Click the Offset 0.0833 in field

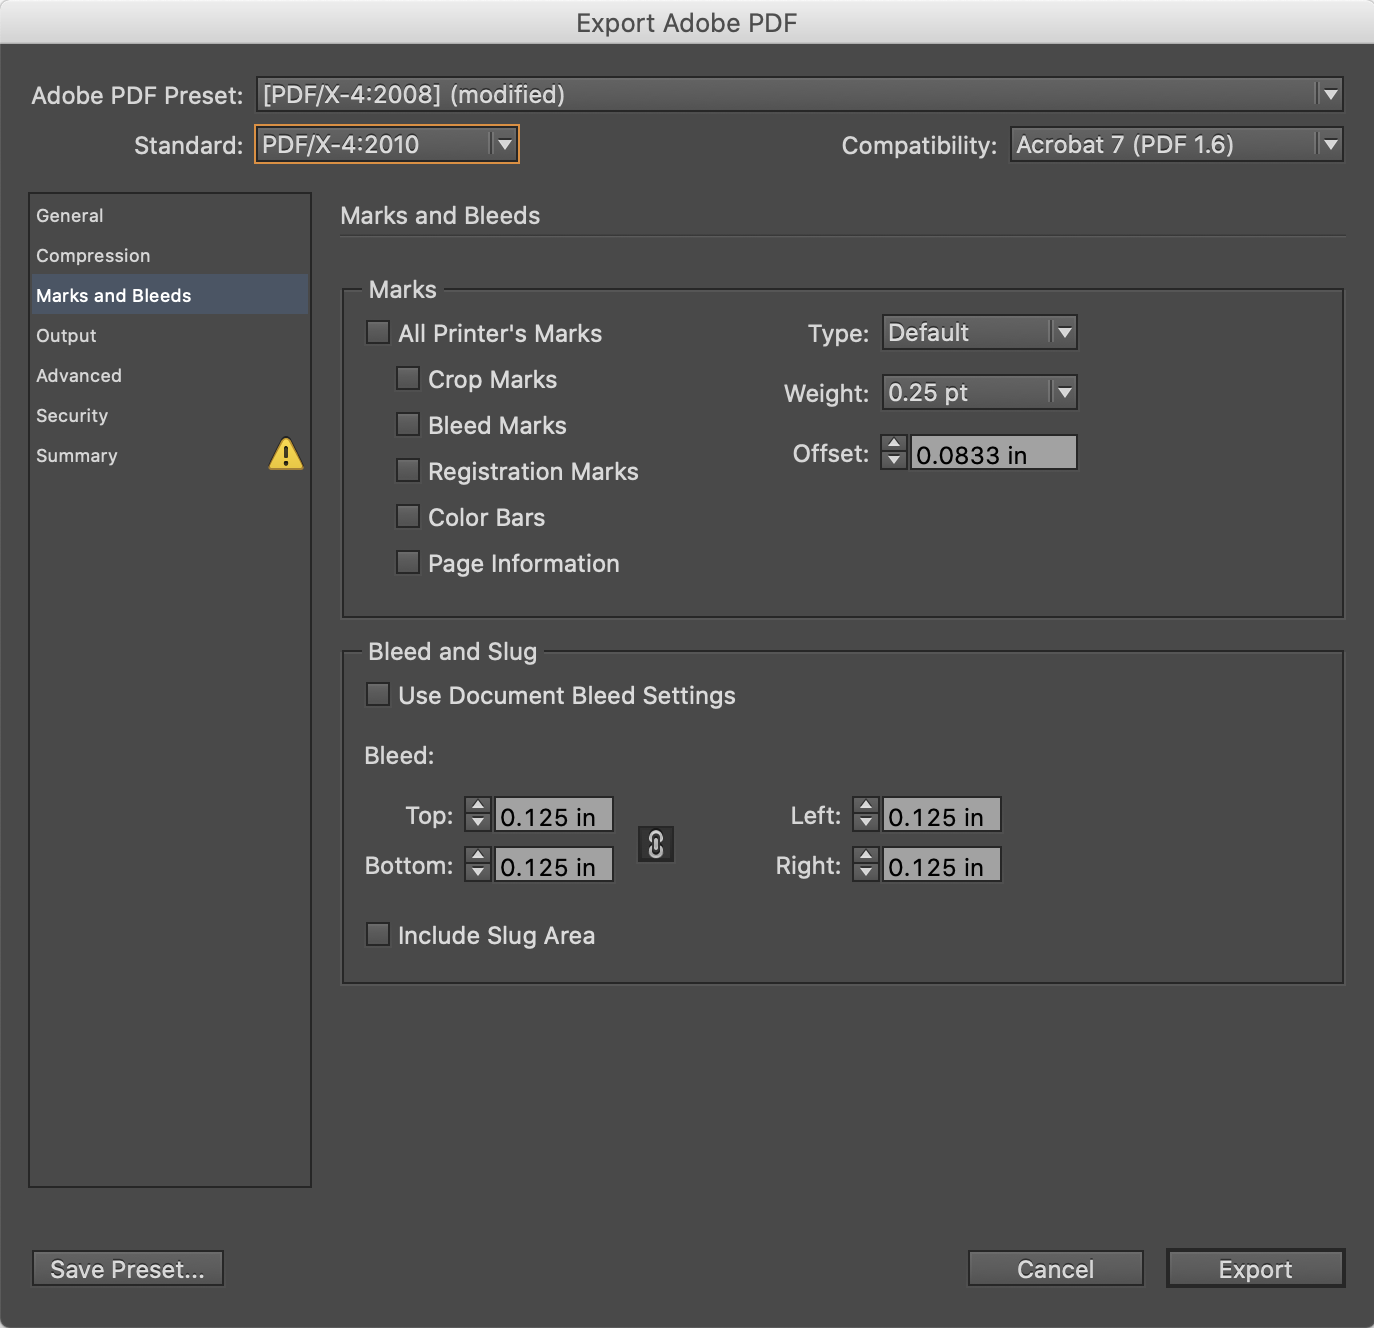tap(994, 453)
